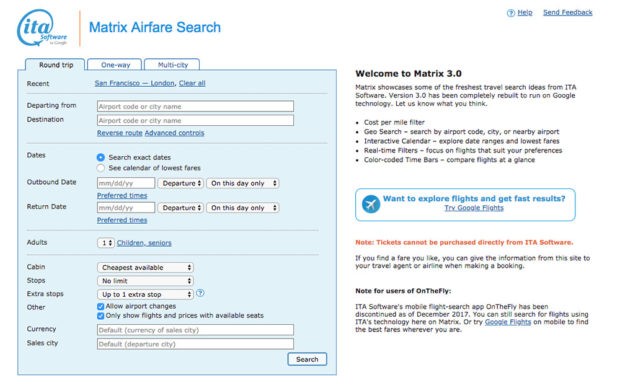The image size is (620, 388).
Task: Click Preferred times under Outbound Date
Action: tap(122, 195)
